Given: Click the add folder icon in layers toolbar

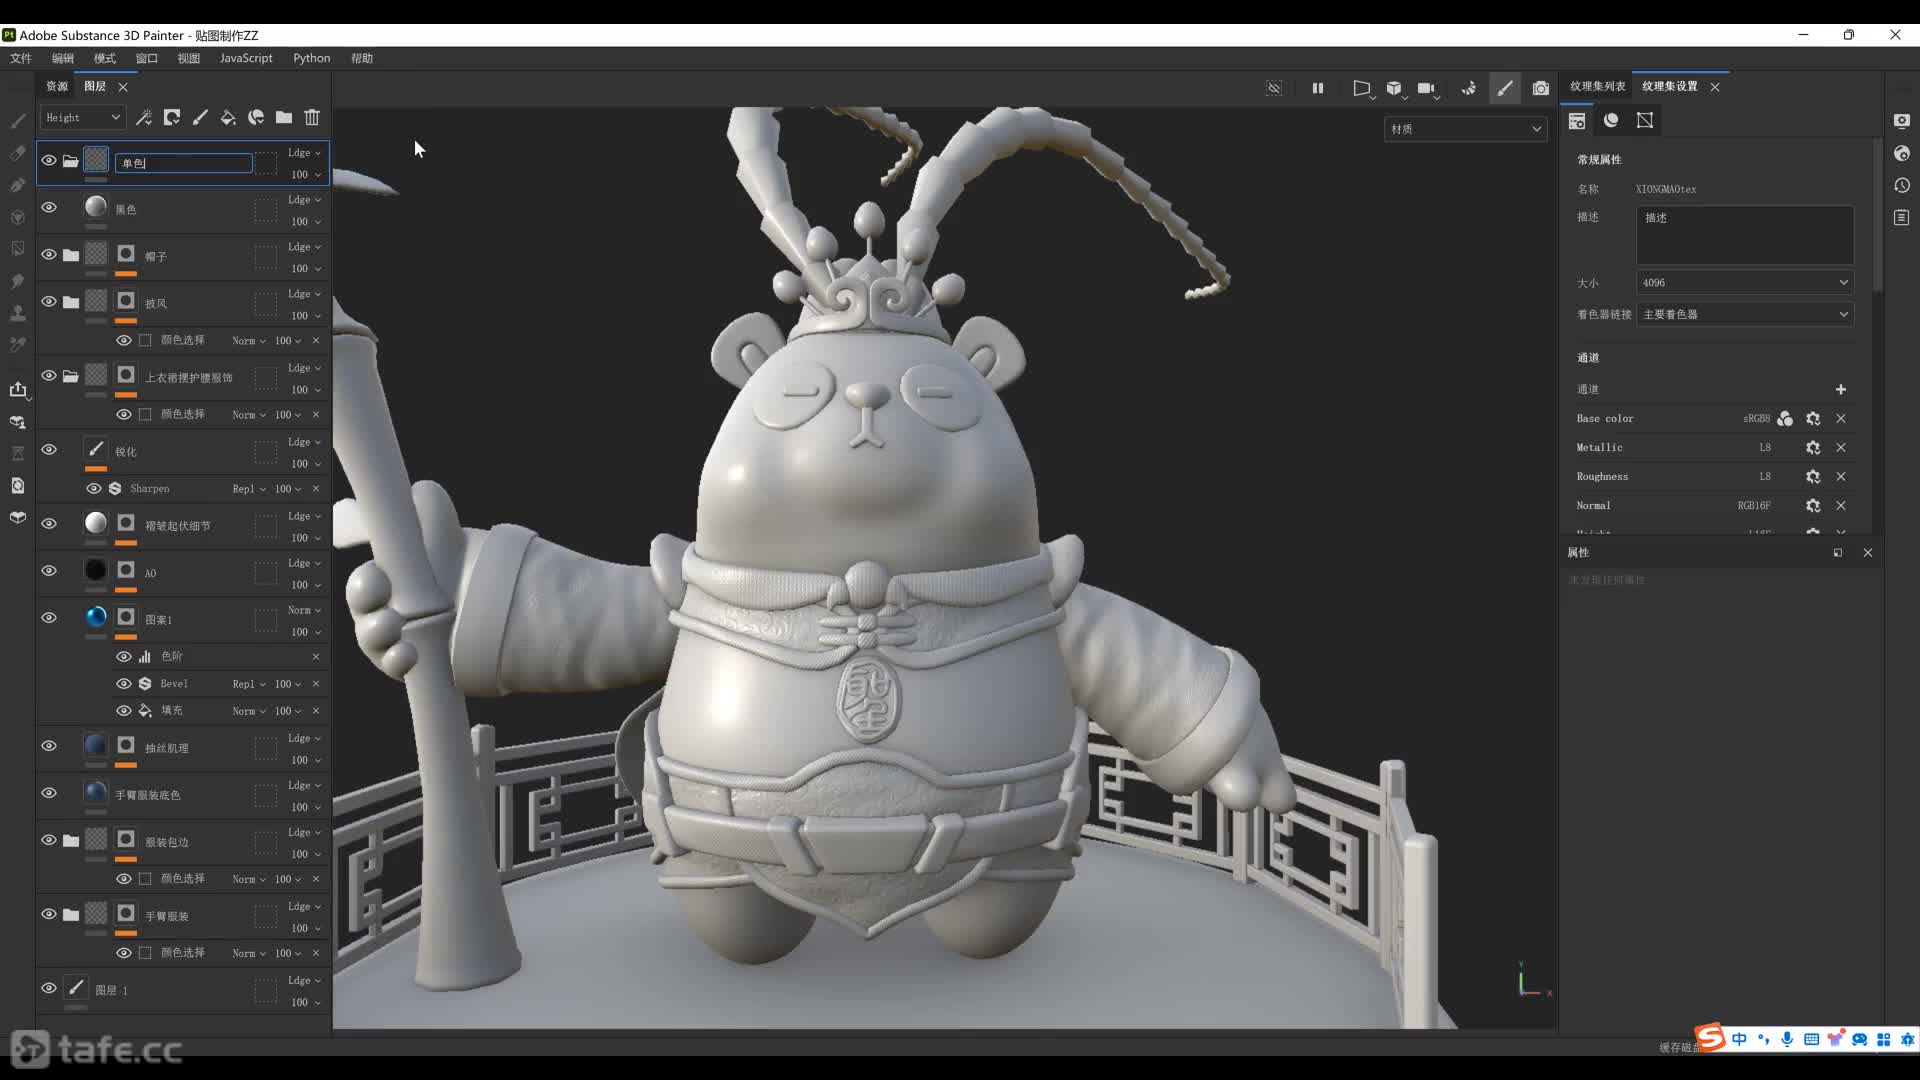Looking at the screenshot, I should tap(284, 117).
